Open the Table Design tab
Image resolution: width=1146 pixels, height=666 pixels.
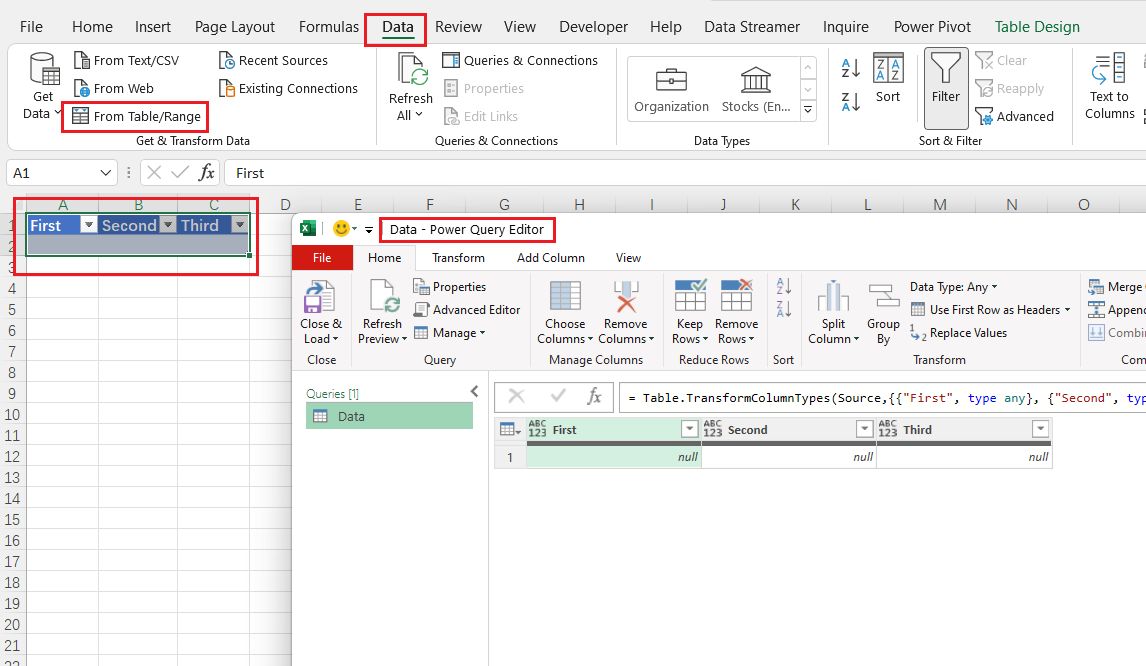point(1036,27)
